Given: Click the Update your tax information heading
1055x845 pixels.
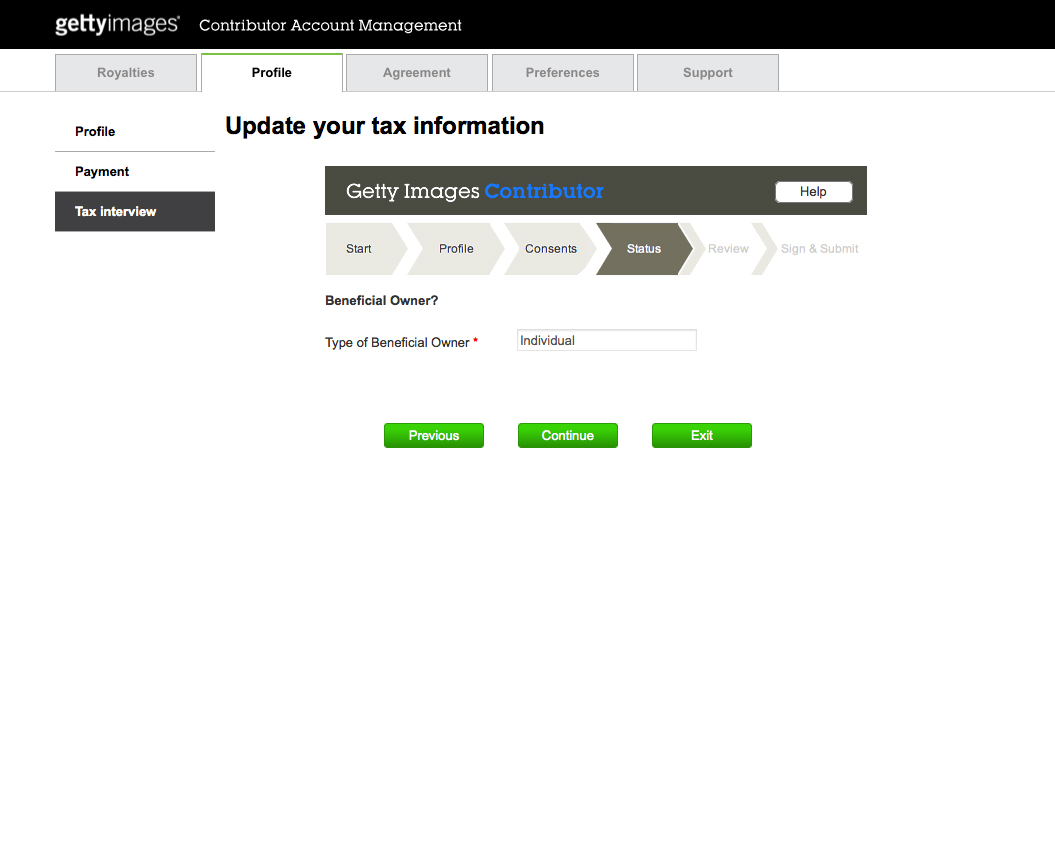Looking at the screenshot, I should [x=385, y=126].
